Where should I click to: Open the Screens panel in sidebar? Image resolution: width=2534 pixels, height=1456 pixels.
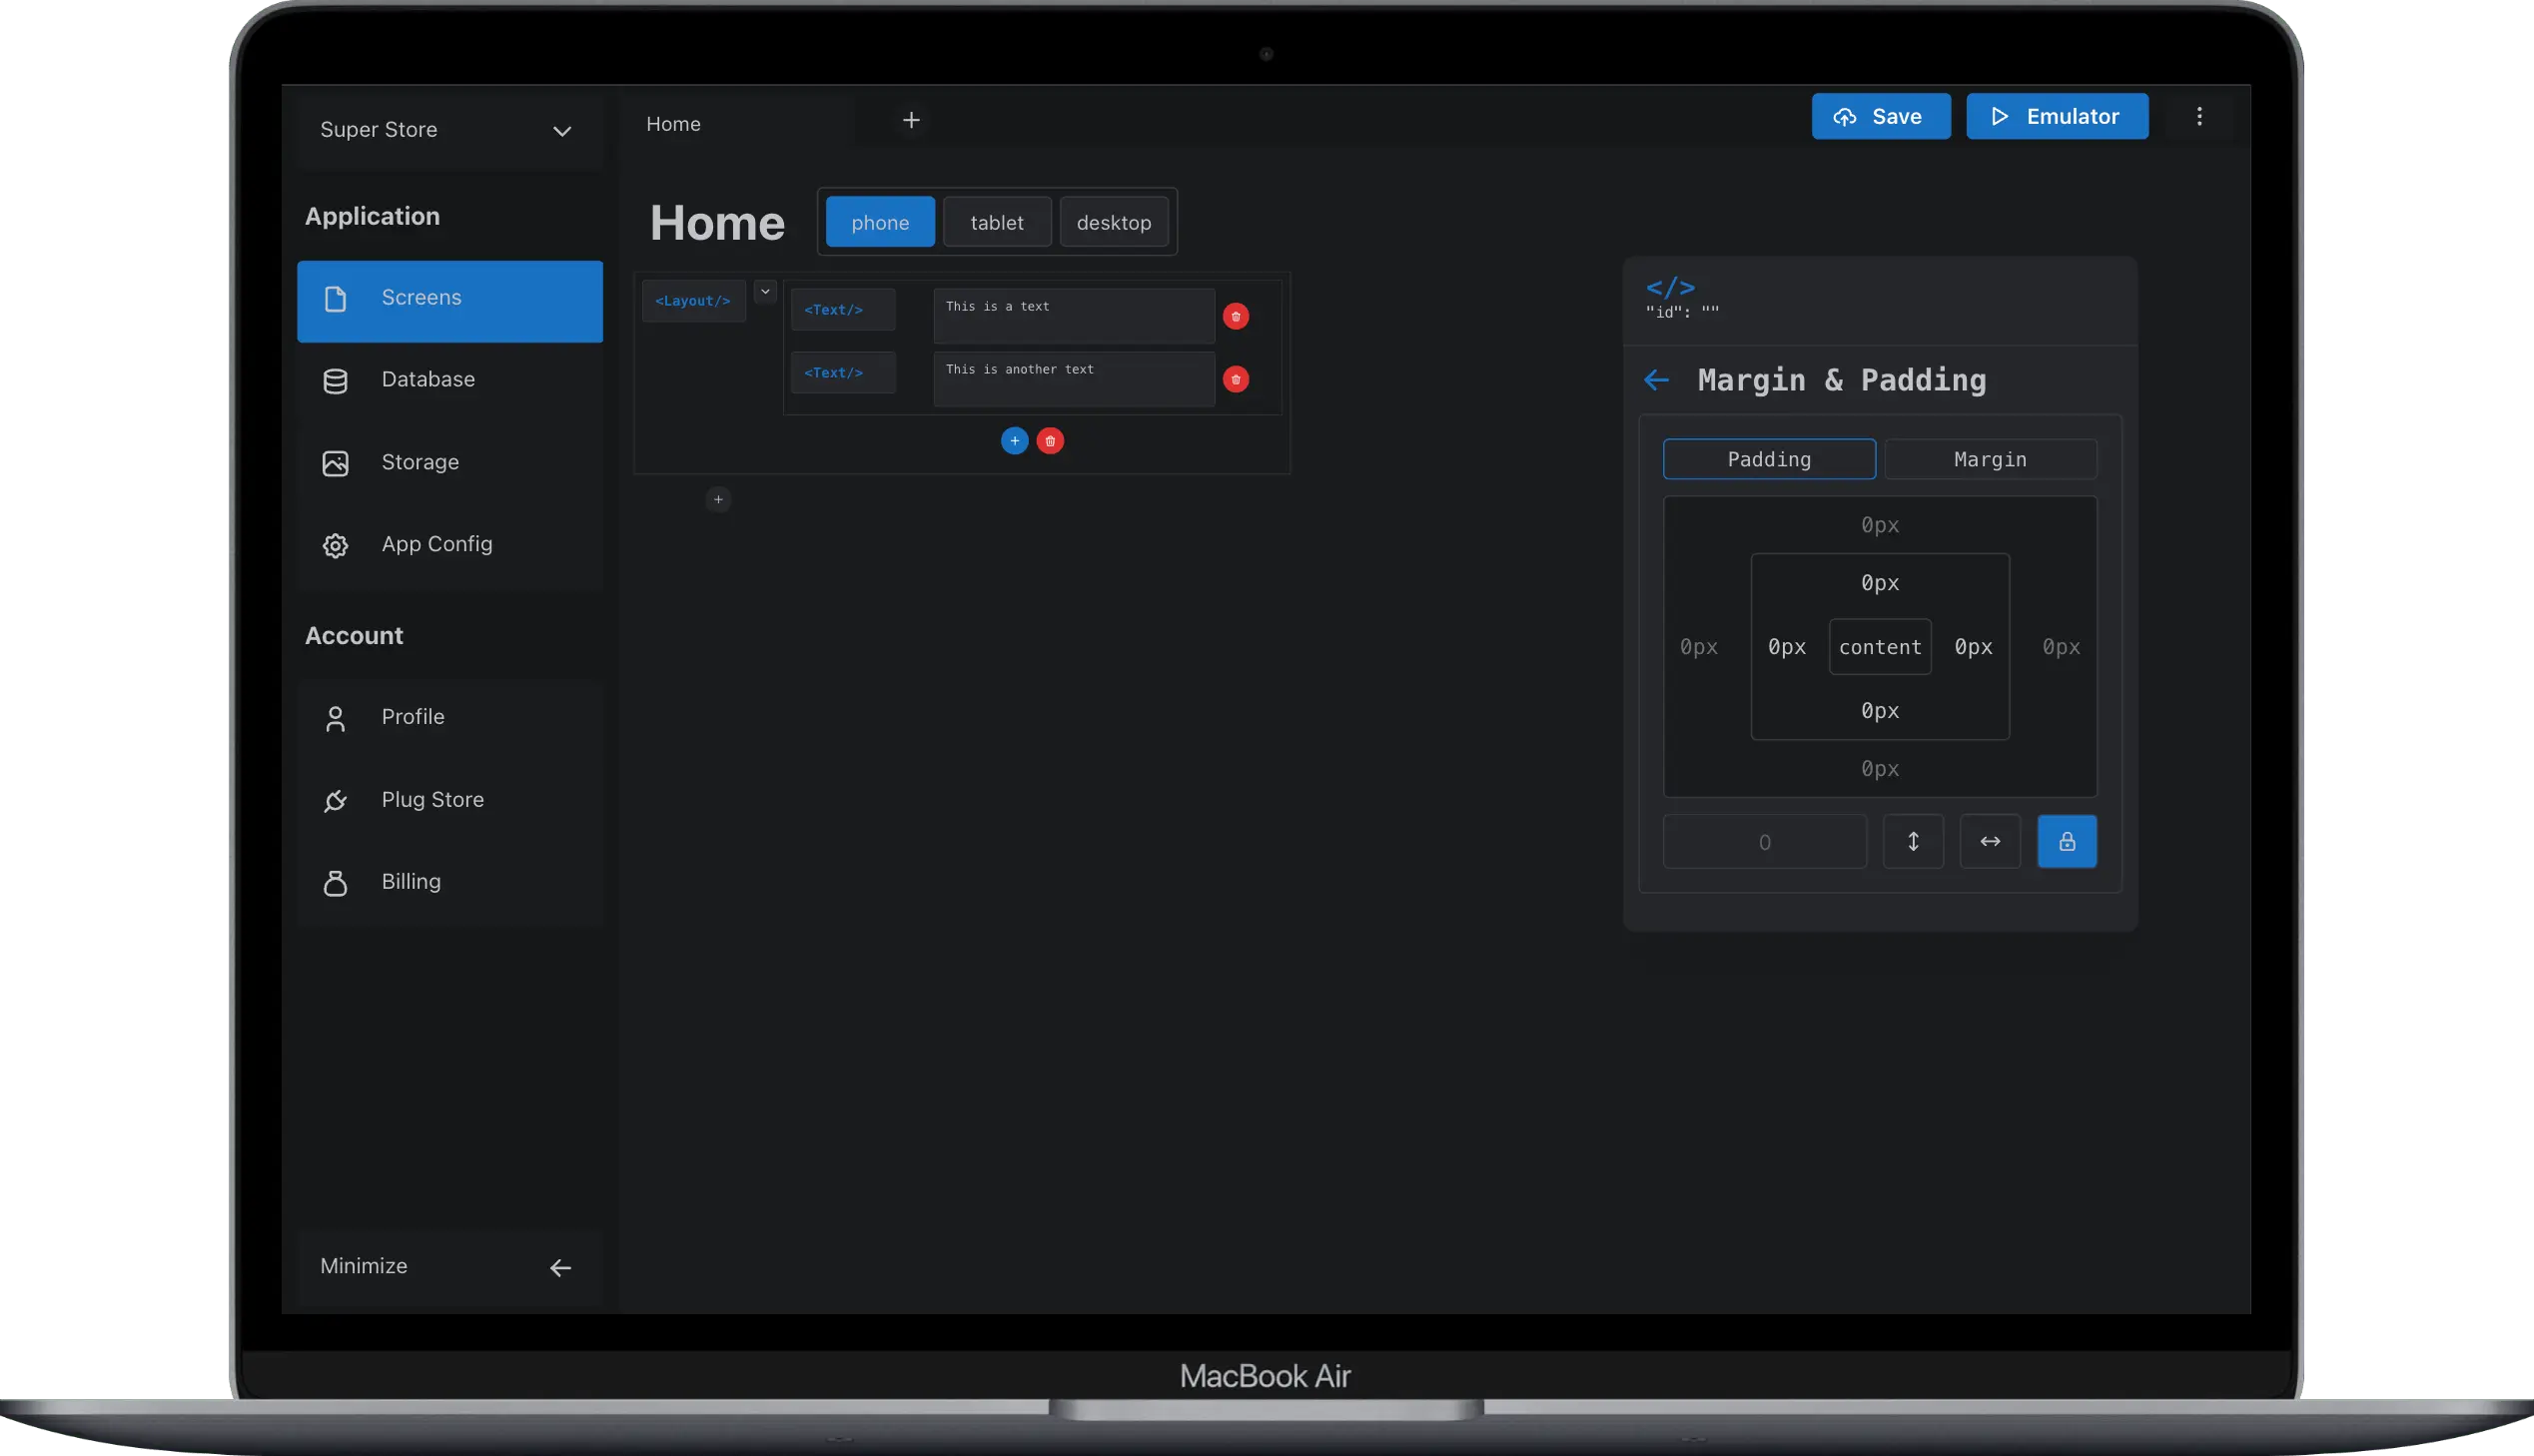coord(420,297)
